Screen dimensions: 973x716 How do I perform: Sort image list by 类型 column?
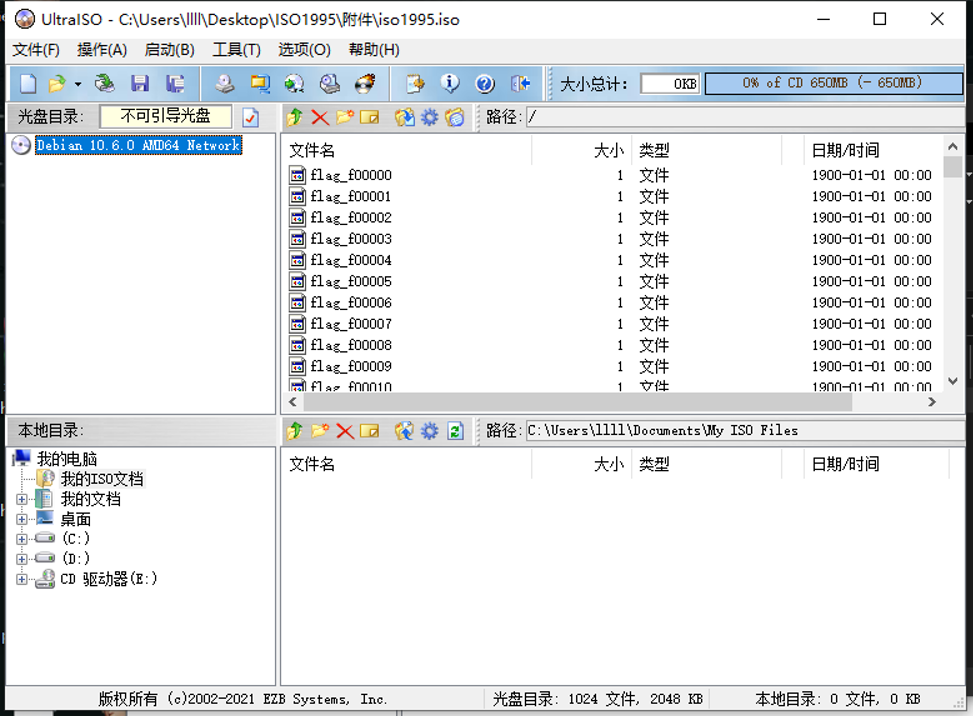[x=707, y=150]
